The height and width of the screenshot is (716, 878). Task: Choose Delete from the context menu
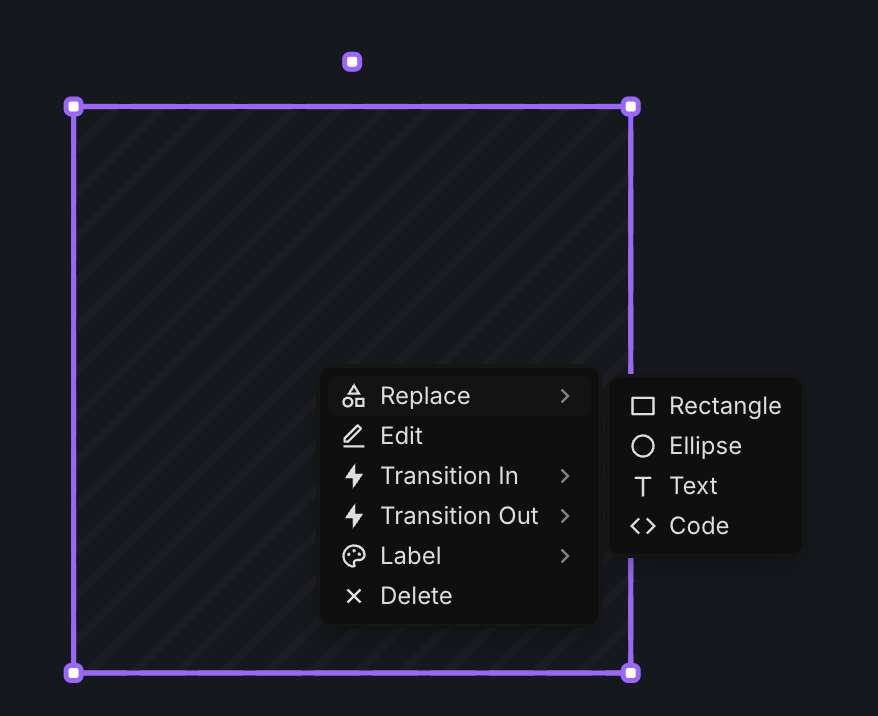(x=416, y=596)
